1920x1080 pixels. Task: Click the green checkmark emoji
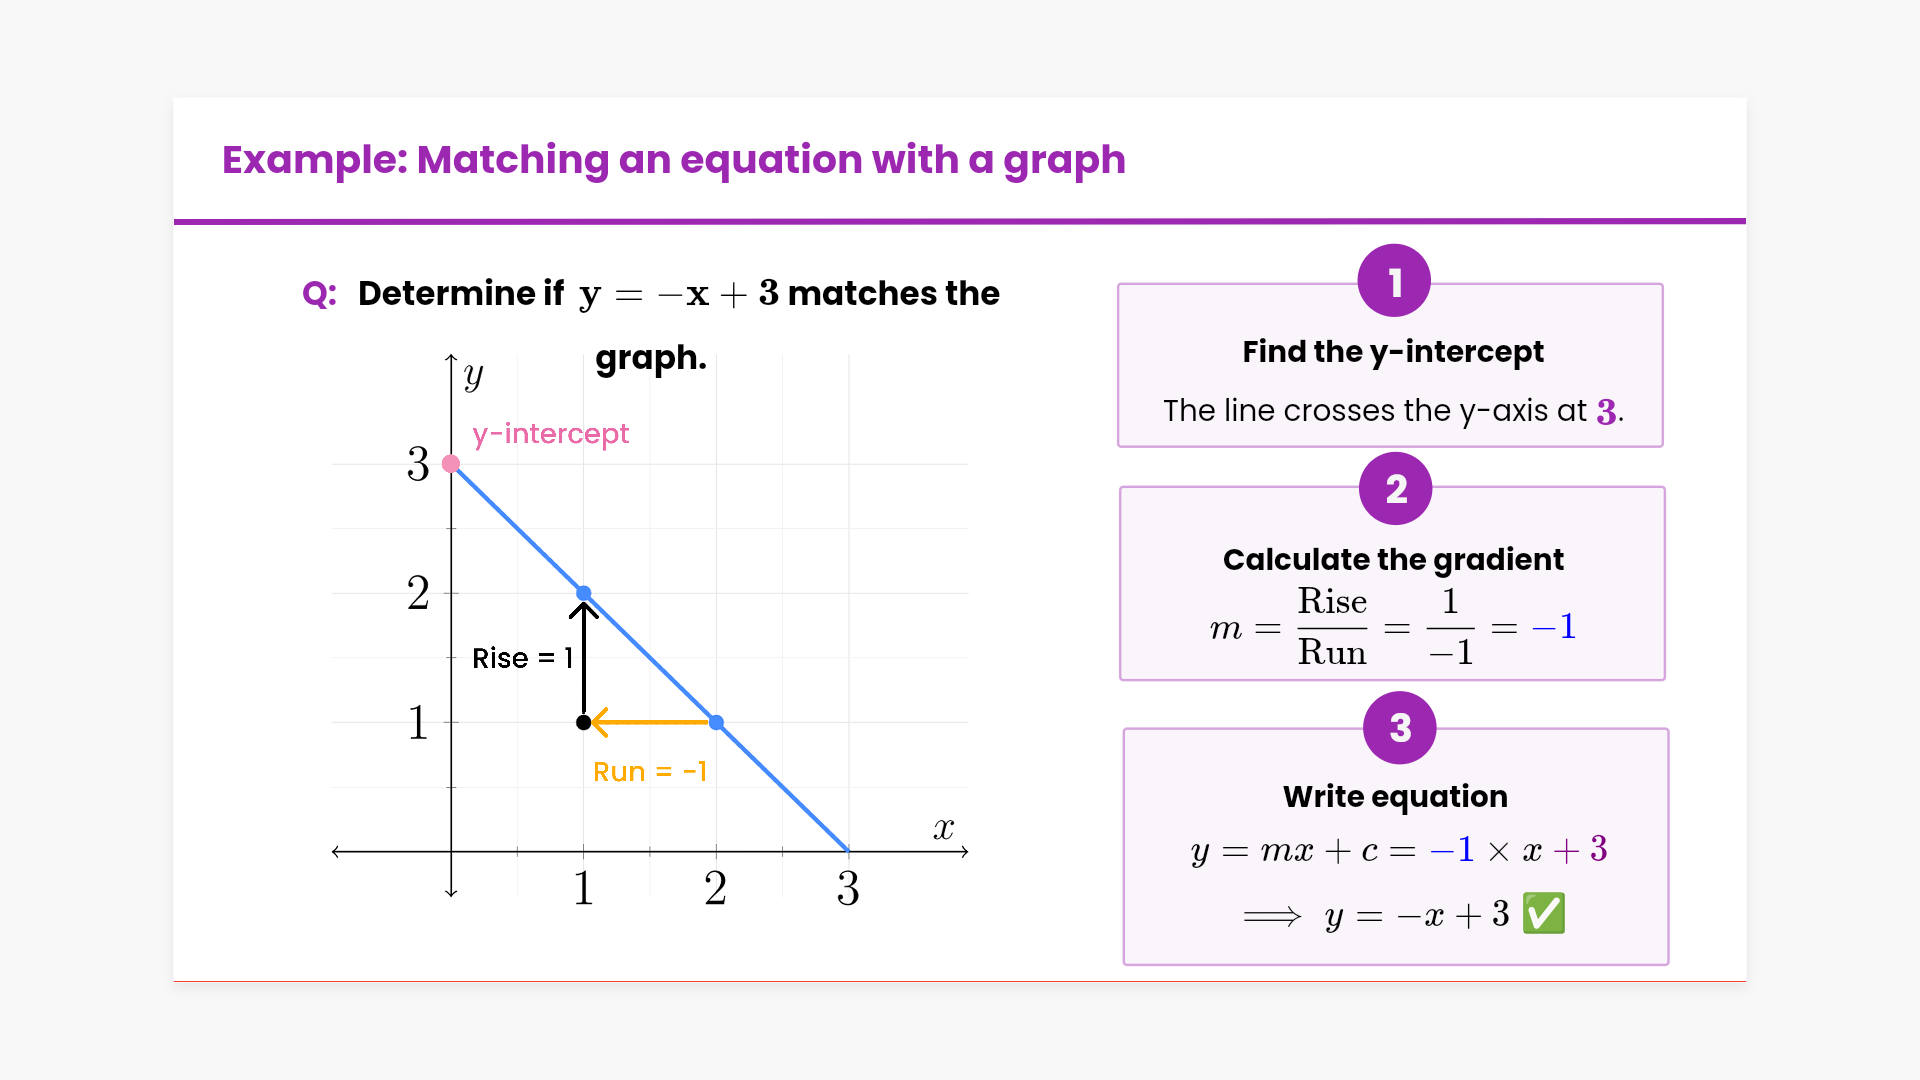pos(1543,914)
